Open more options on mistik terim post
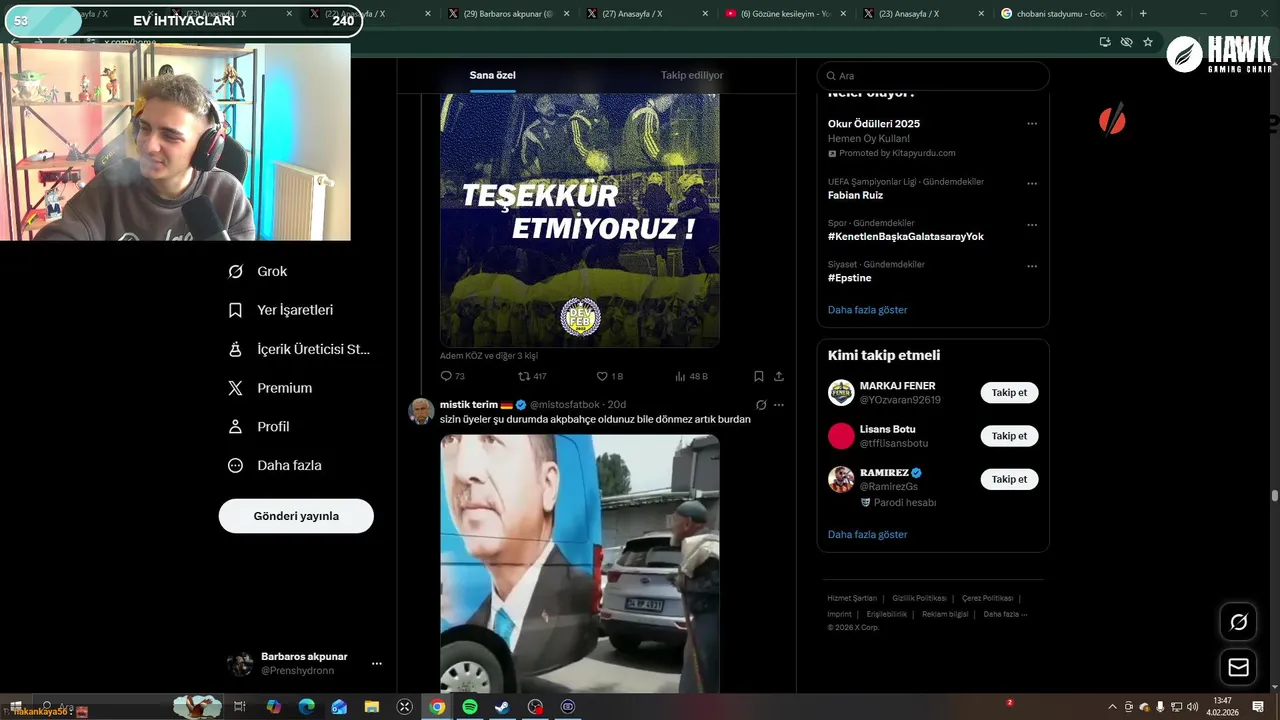The height and width of the screenshot is (720, 1280). tap(779, 405)
